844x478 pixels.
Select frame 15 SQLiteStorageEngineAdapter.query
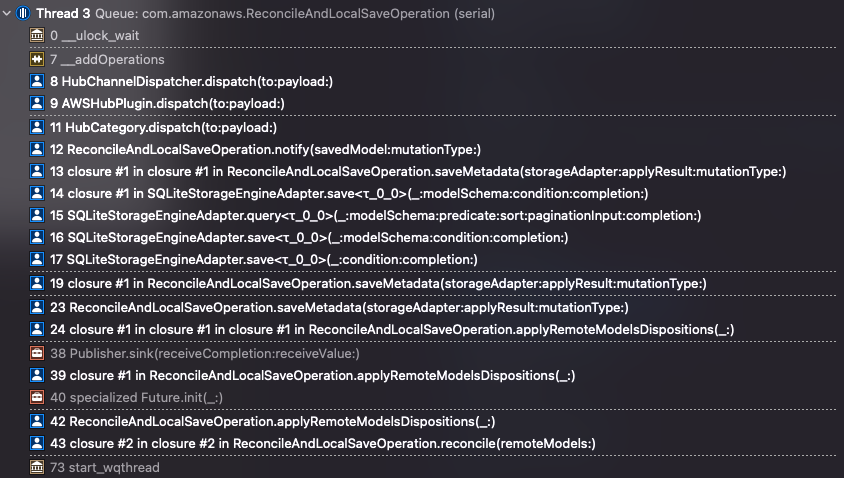point(376,216)
